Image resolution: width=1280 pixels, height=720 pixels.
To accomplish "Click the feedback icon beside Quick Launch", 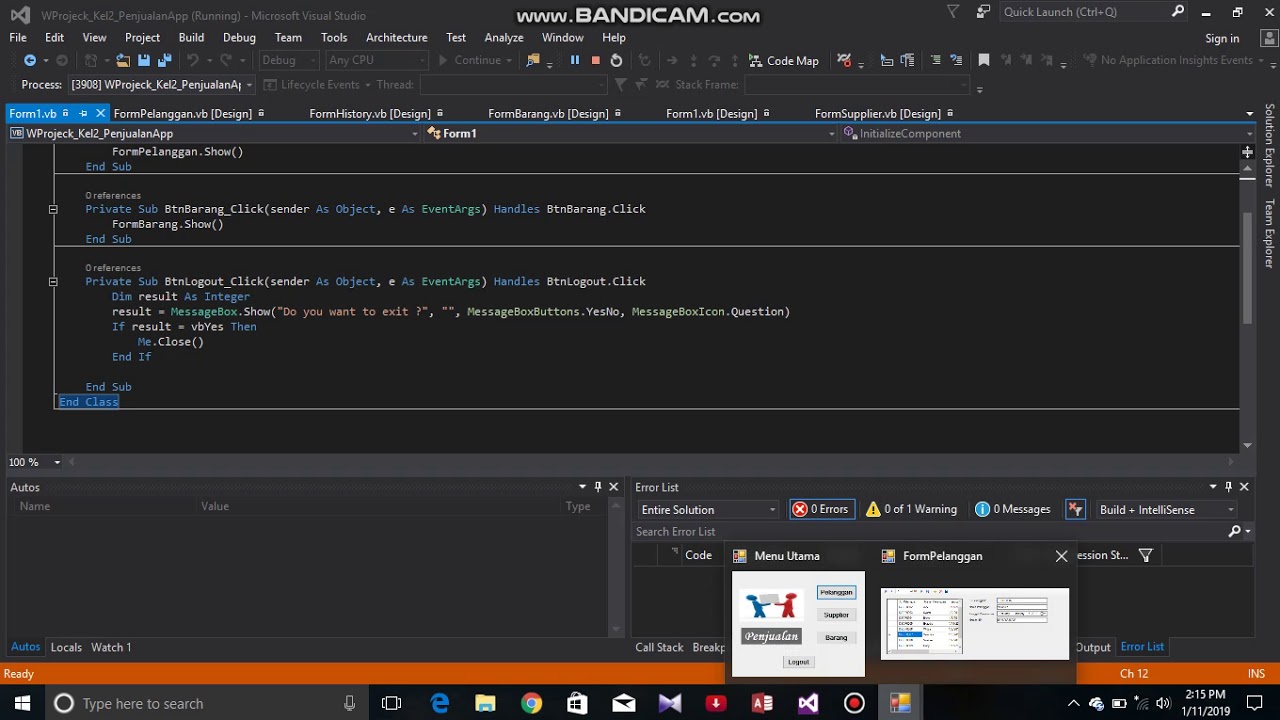I will [x=983, y=12].
